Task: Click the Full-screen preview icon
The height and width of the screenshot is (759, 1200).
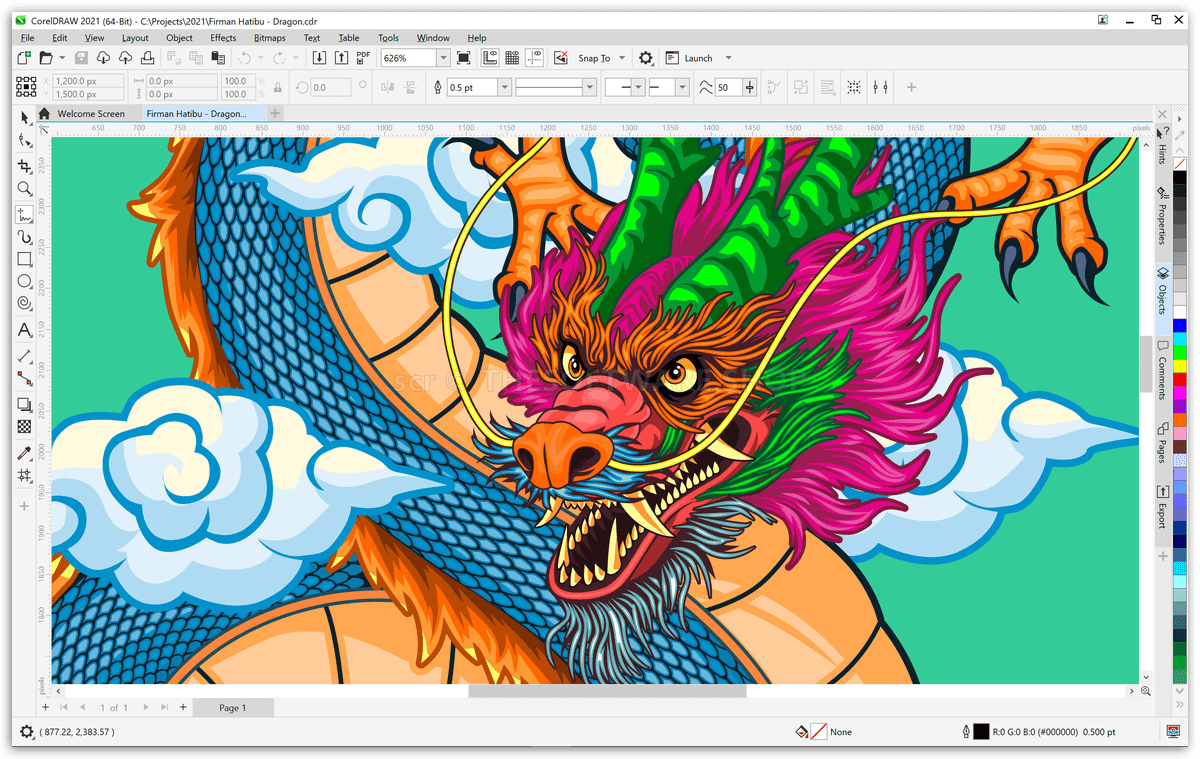Action: [x=464, y=59]
